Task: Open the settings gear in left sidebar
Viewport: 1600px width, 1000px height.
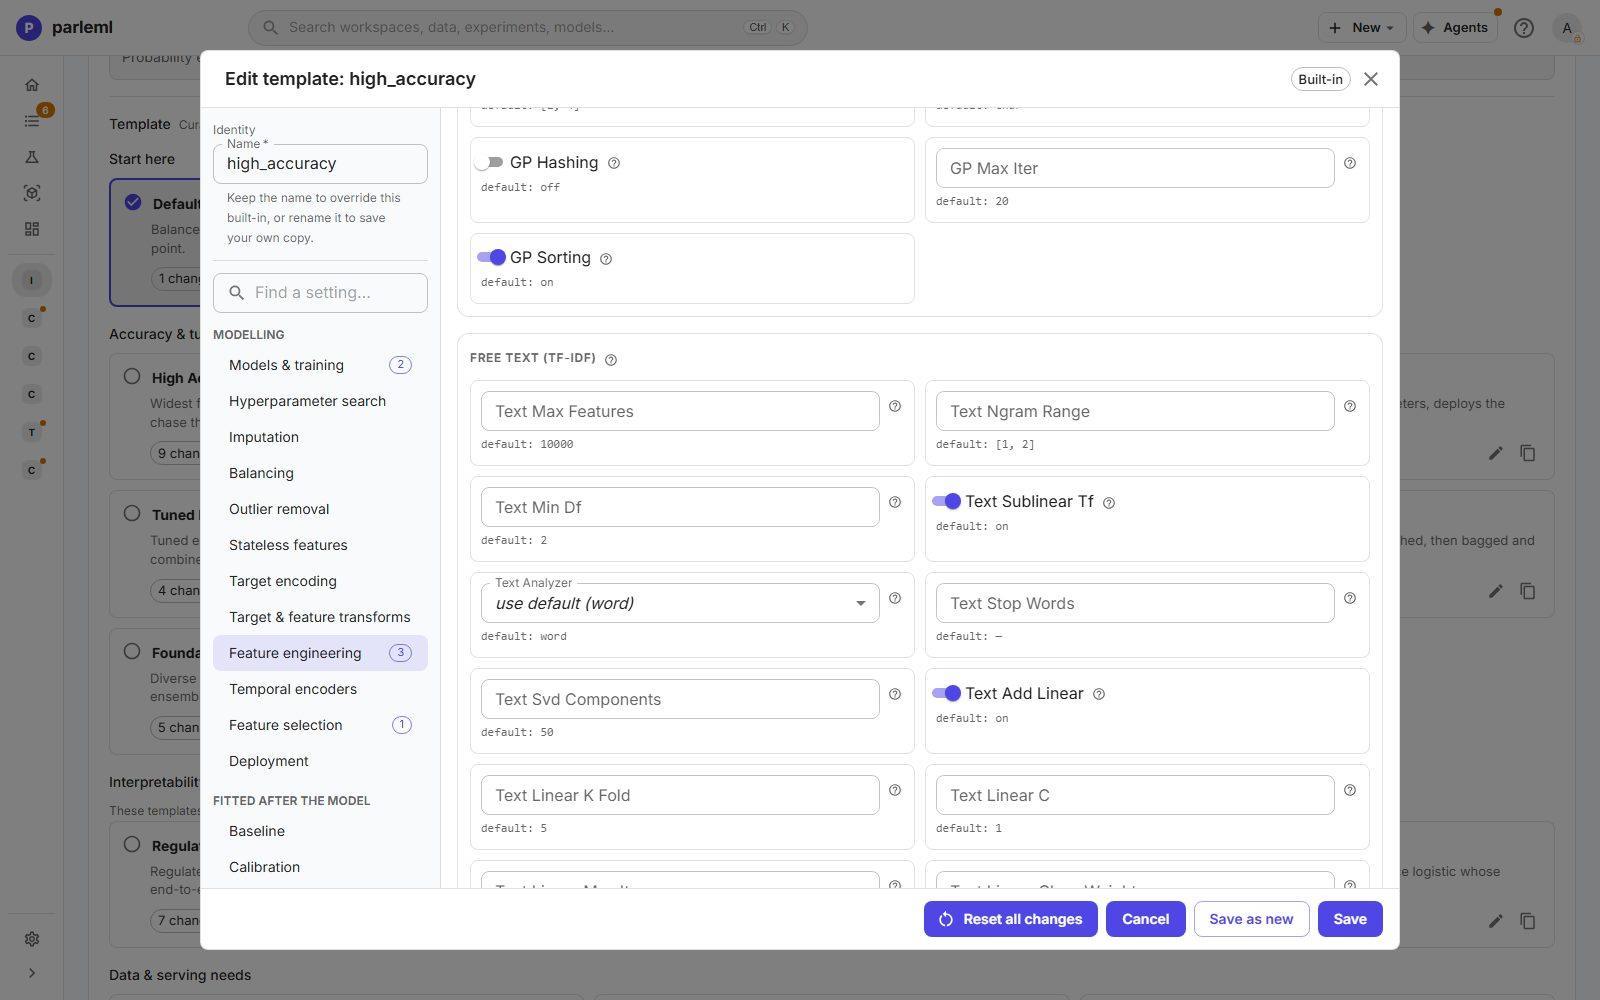Action: [32, 939]
